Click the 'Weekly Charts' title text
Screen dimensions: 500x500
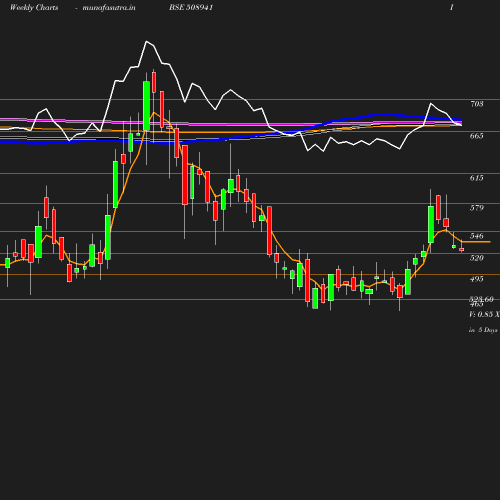coord(34,8)
